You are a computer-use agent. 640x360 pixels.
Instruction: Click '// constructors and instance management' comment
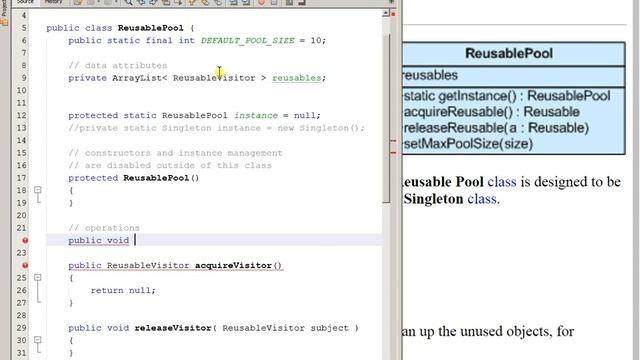(x=176, y=153)
